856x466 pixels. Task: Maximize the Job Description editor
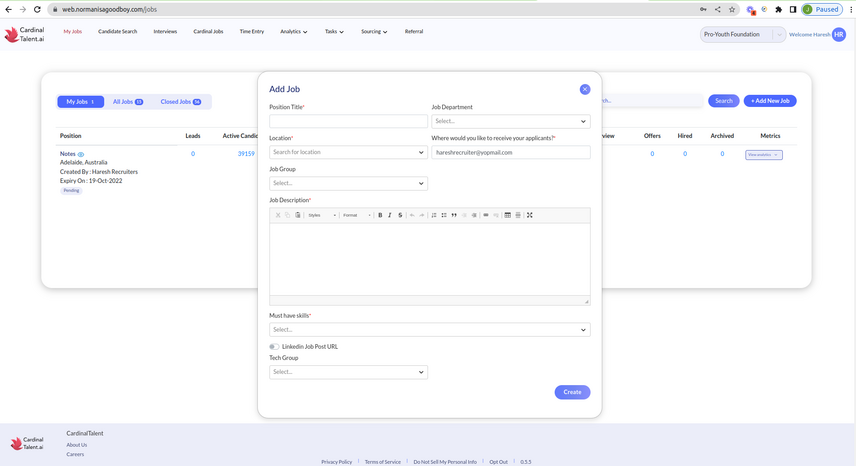click(530, 215)
